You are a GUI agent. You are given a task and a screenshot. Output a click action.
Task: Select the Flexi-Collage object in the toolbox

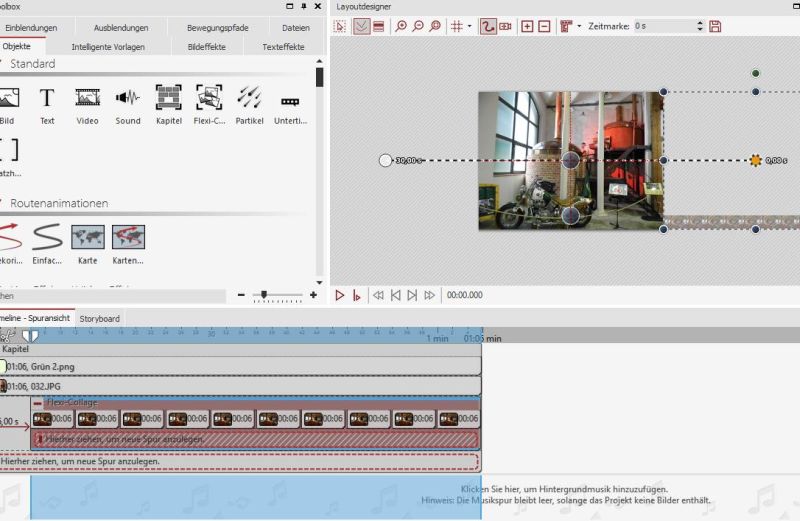point(209,98)
